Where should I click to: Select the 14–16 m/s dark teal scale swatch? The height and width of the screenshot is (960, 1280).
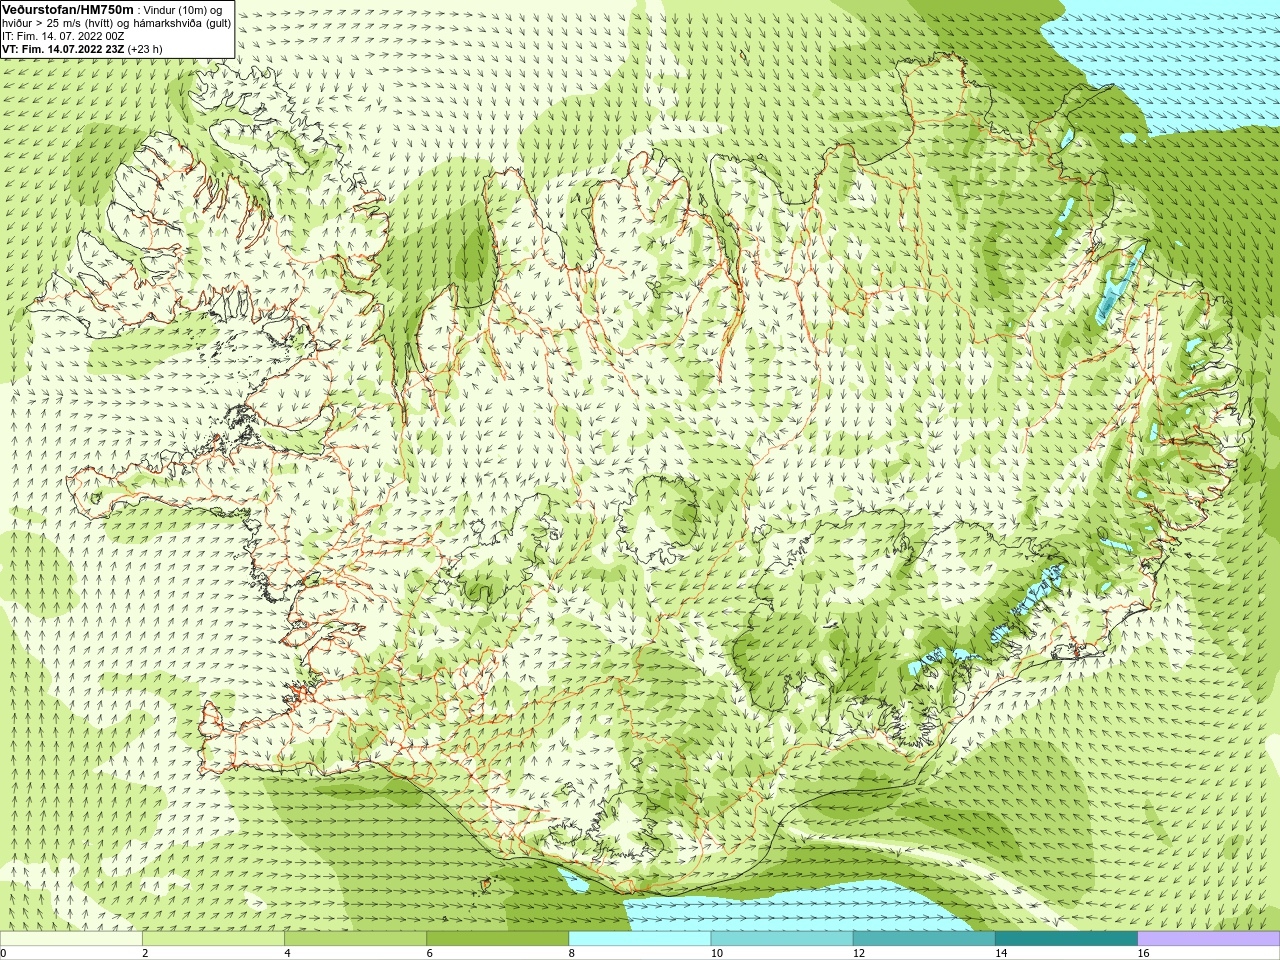1066,938
